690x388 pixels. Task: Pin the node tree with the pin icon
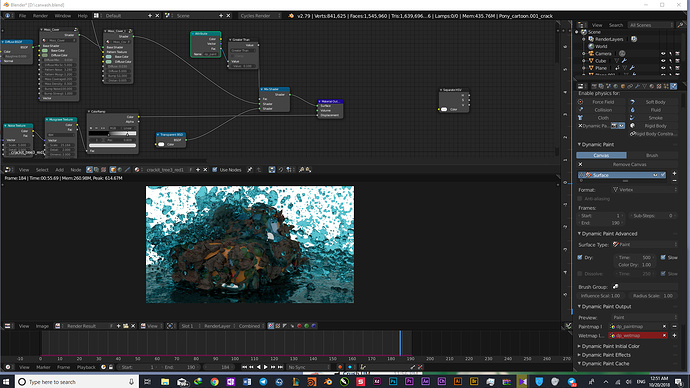tap(250, 169)
